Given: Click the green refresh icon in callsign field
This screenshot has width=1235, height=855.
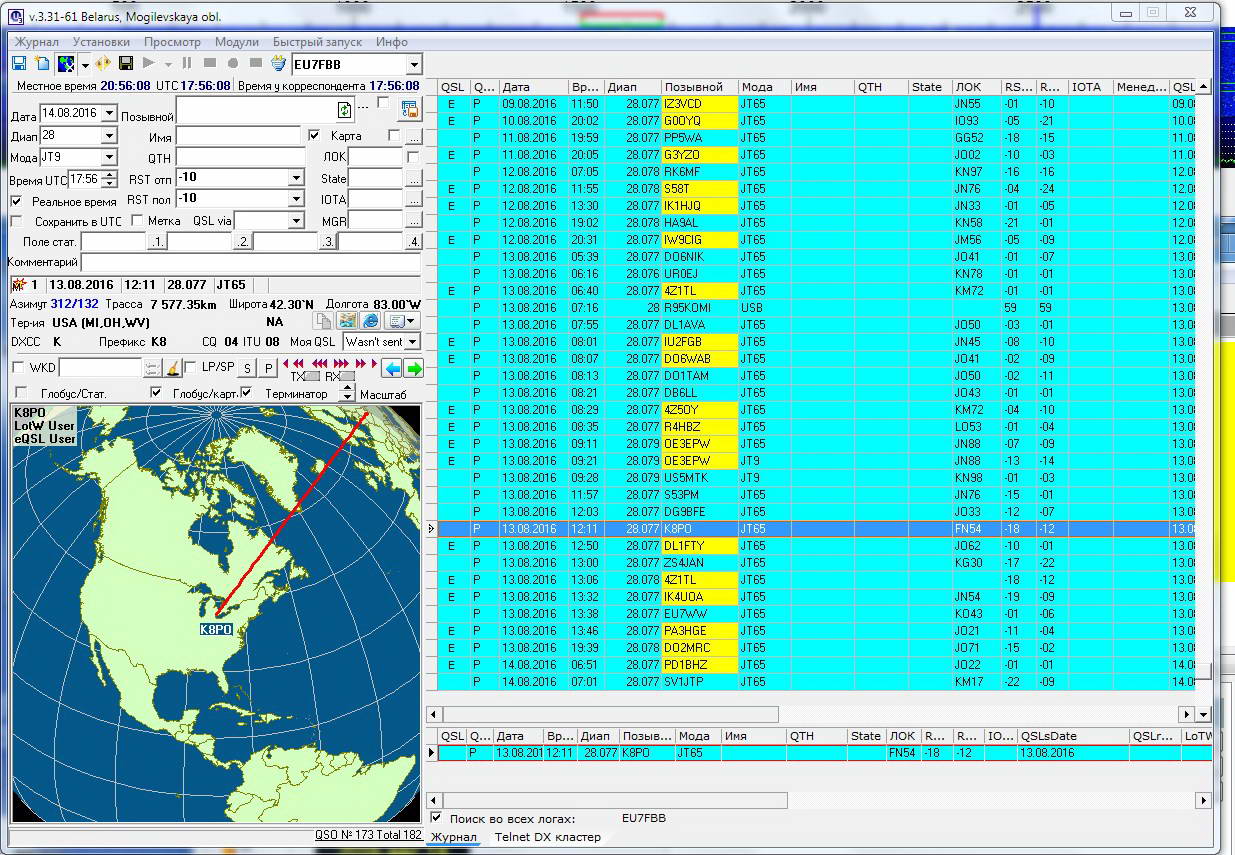Looking at the screenshot, I should click(346, 110).
